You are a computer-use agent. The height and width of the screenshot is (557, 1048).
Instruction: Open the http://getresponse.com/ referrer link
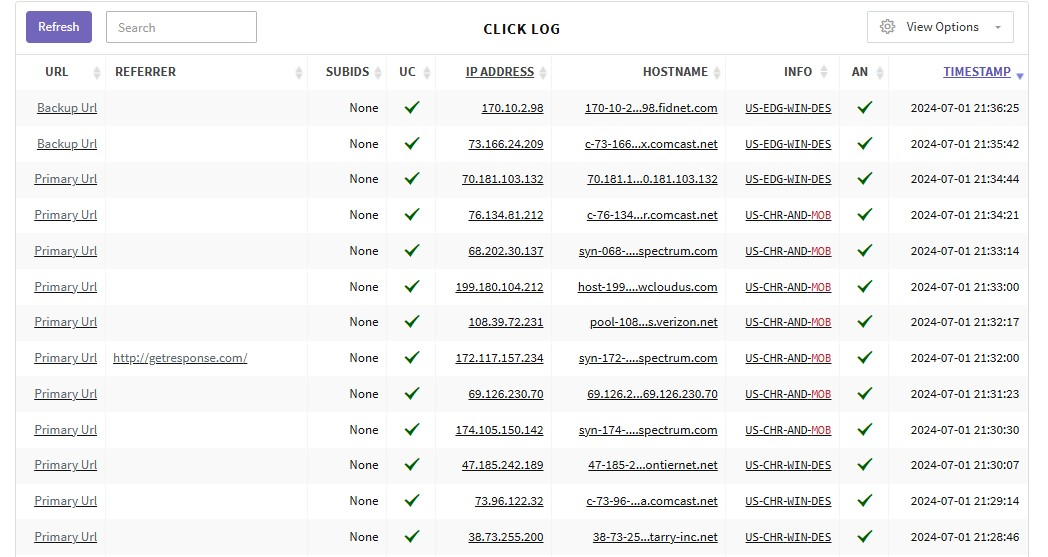[x=180, y=358]
